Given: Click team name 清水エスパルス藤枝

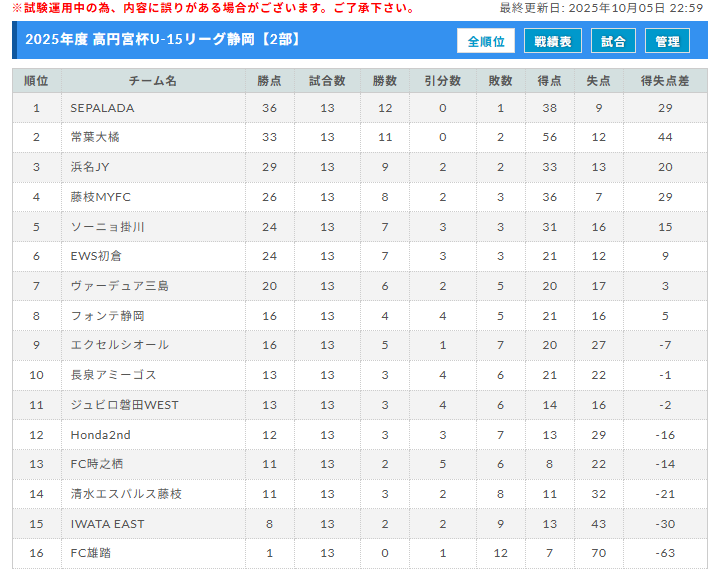Looking at the screenshot, I should tap(126, 494).
